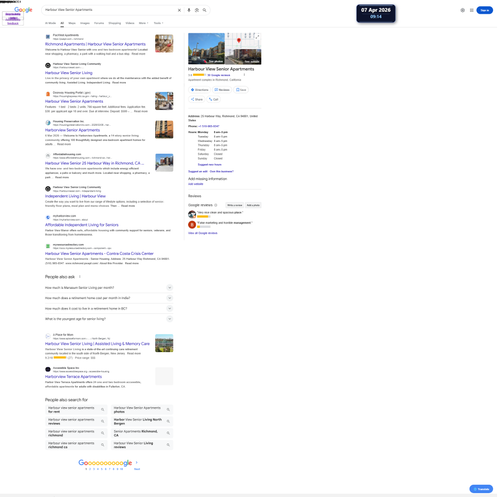
Task: Click the Write a review button
Action: pyautogui.click(x=235, y=205)
